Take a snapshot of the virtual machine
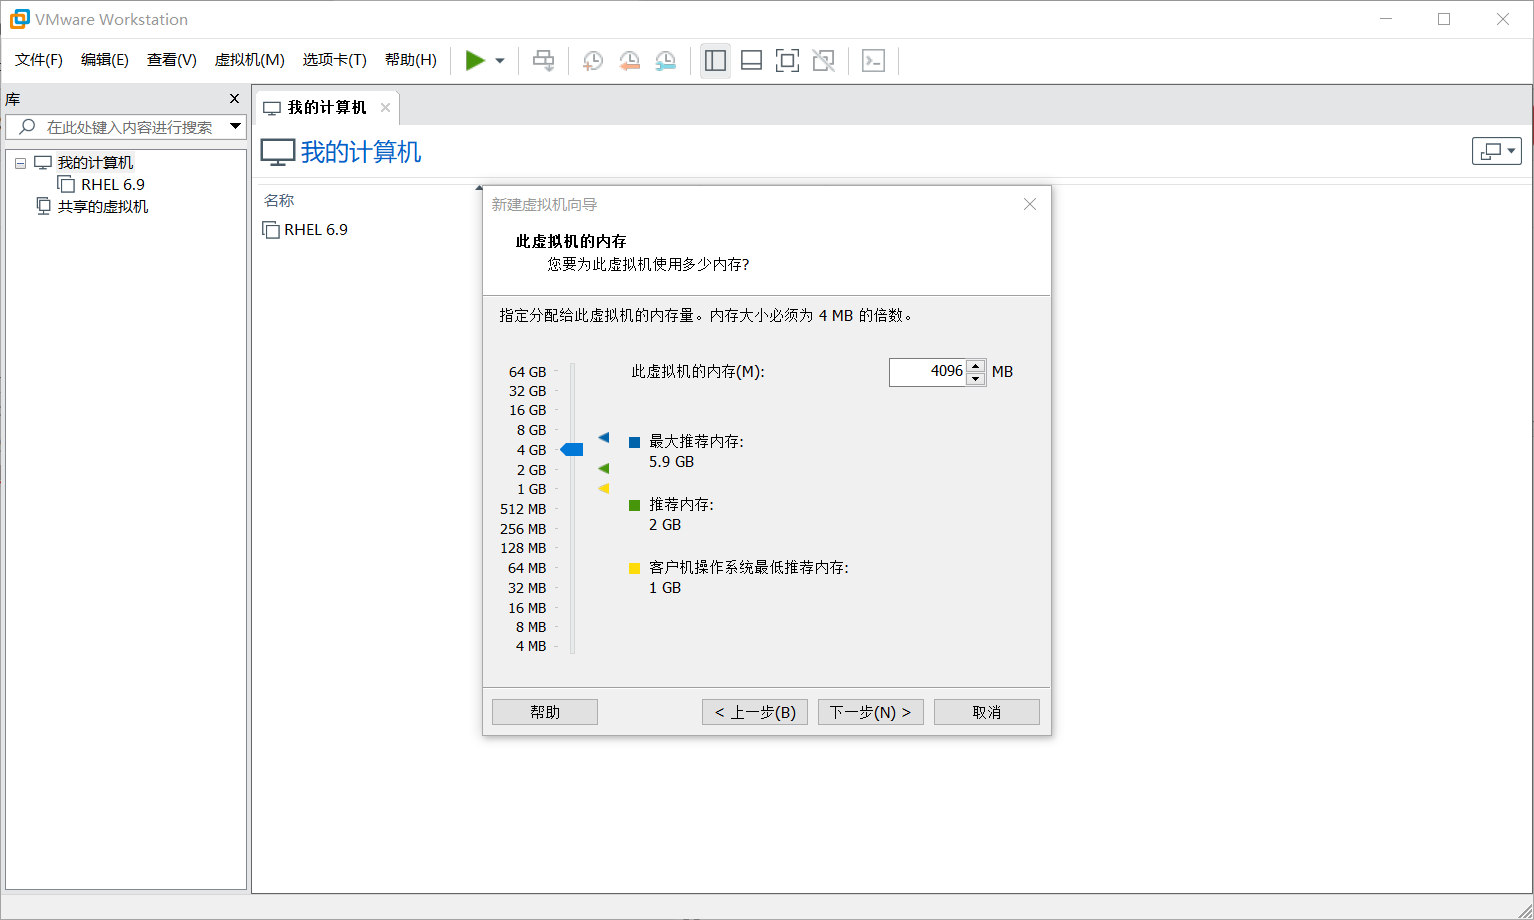Image resolution: width=1534 pixels, height=920 pixels. point(592,60)
